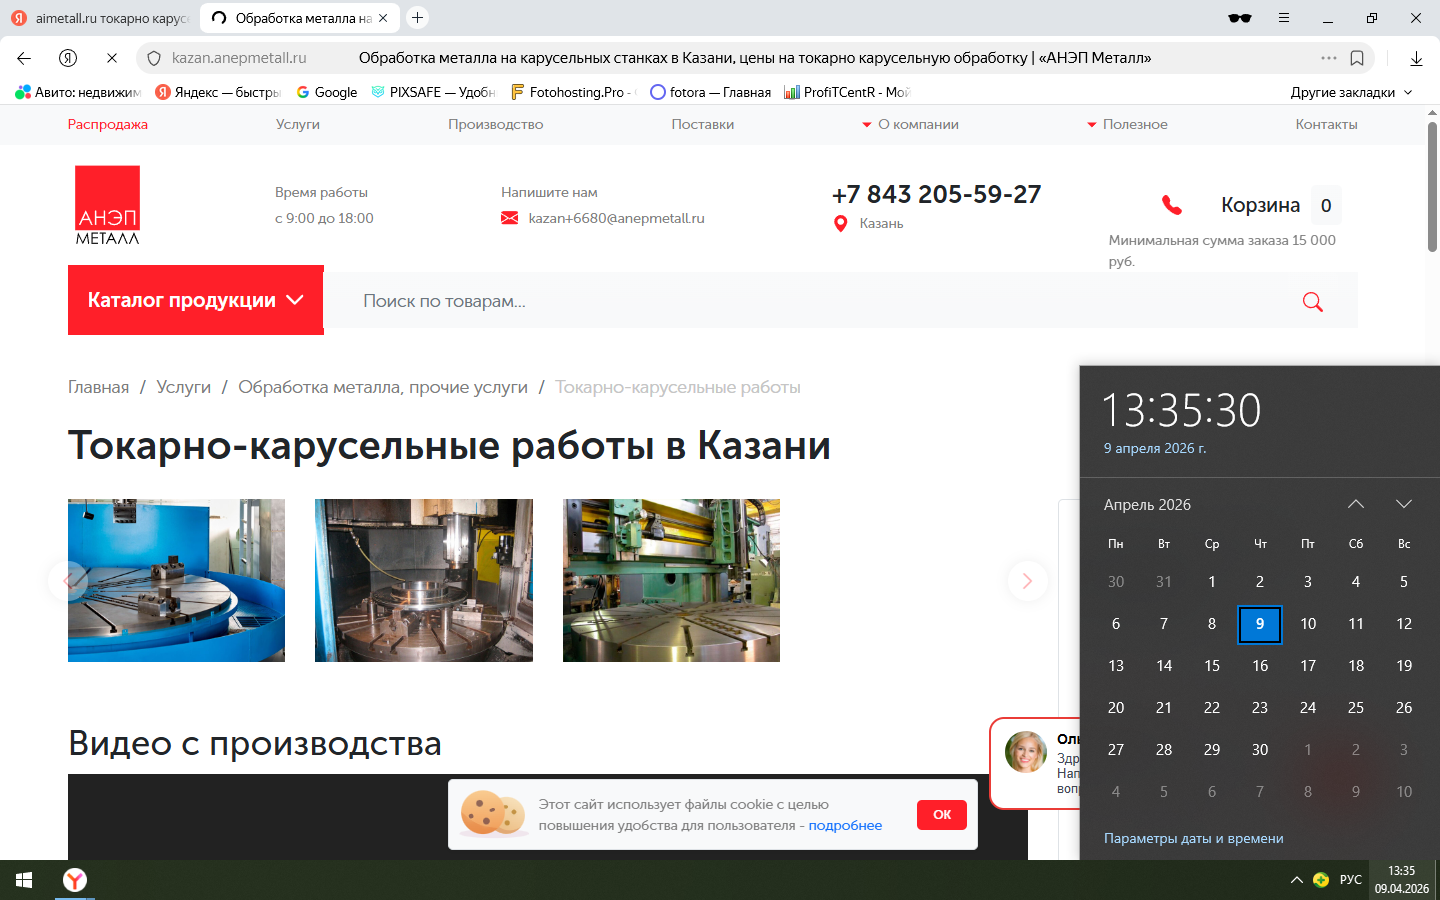1440x900 pixels.
Task: Click the chat consultant avatar
Action: [x=1026, y=752]
